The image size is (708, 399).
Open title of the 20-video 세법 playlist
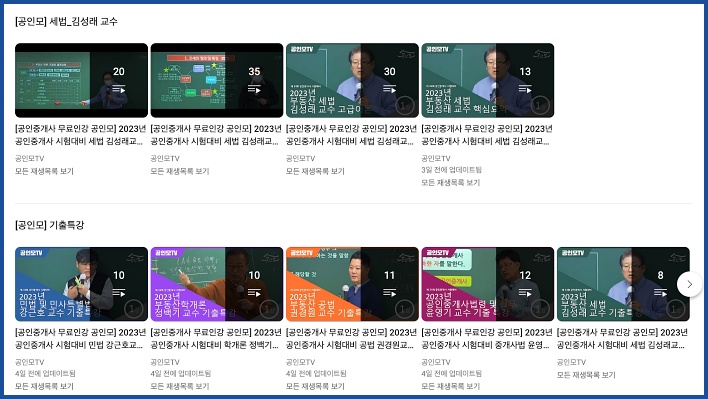coord(80,135)
